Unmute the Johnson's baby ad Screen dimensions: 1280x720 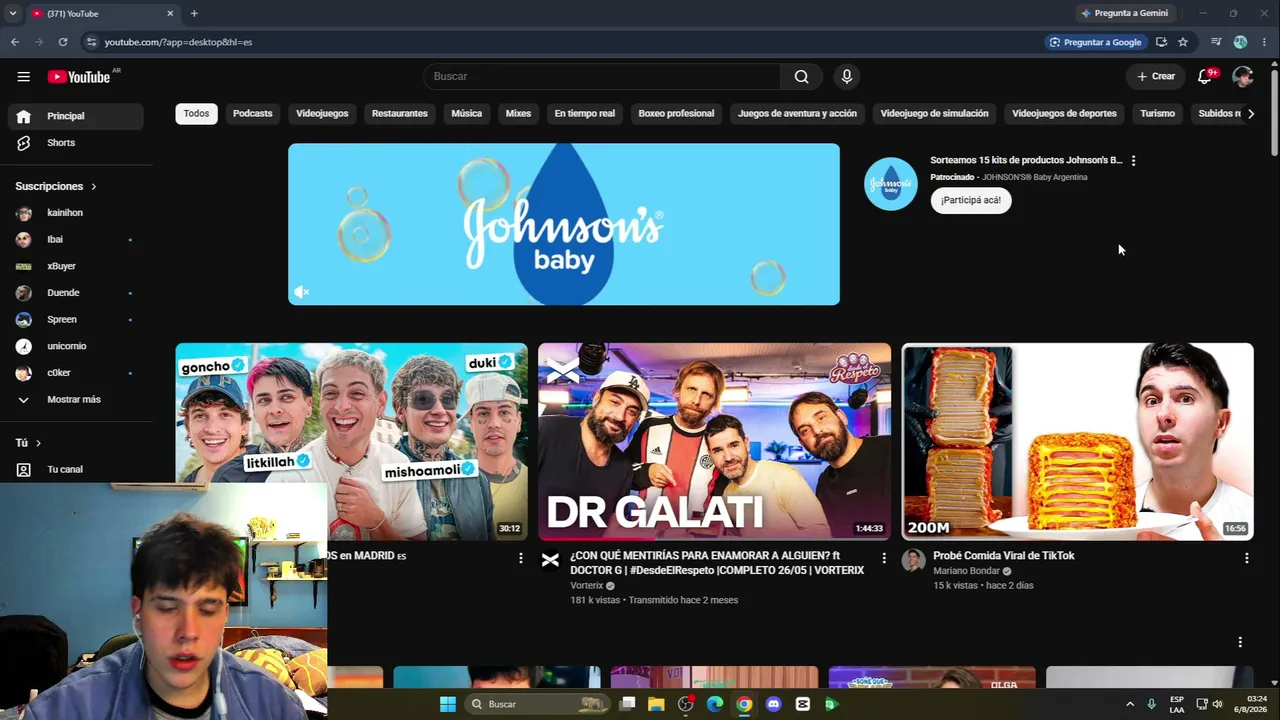[x=301, y=292]
